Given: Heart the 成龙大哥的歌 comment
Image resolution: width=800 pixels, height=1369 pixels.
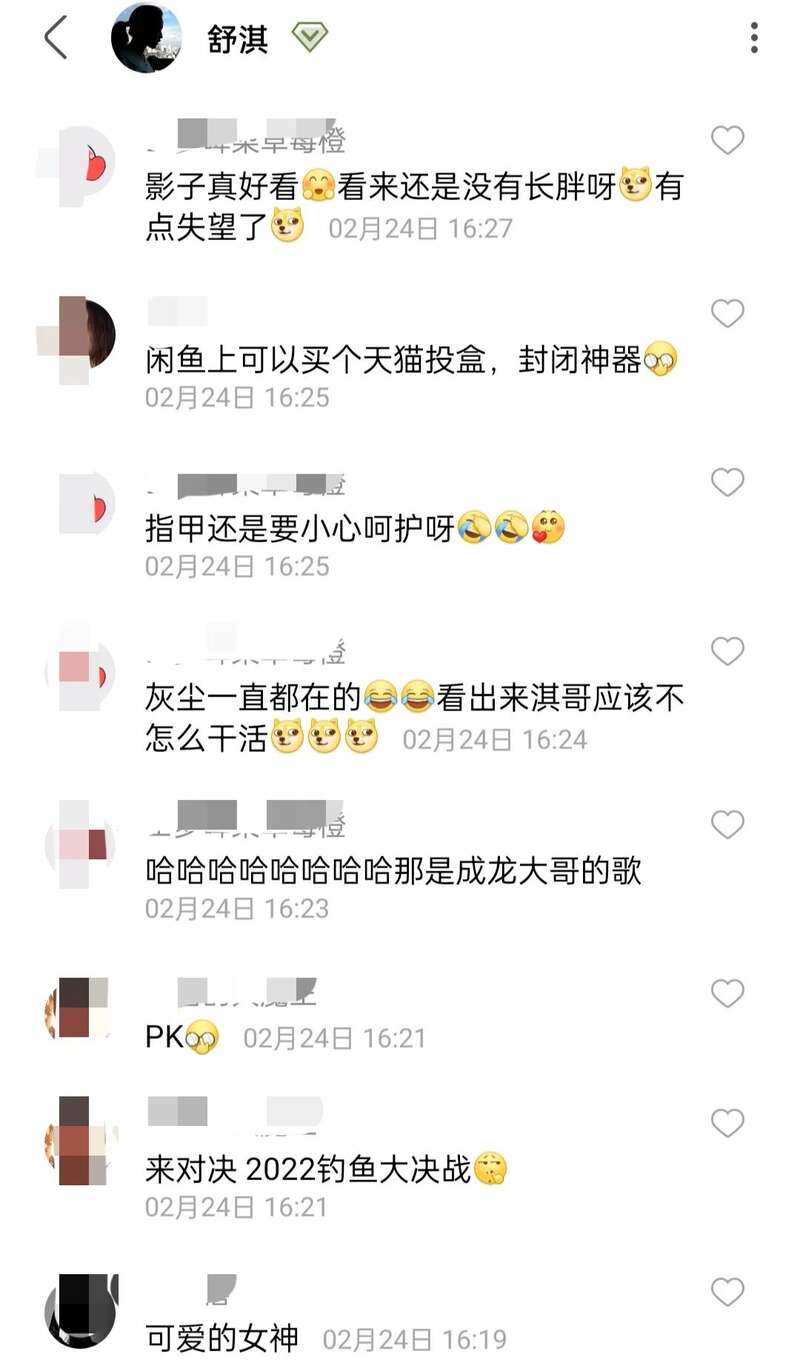Looking at the screenshot, I should click(x=727, y=825).
